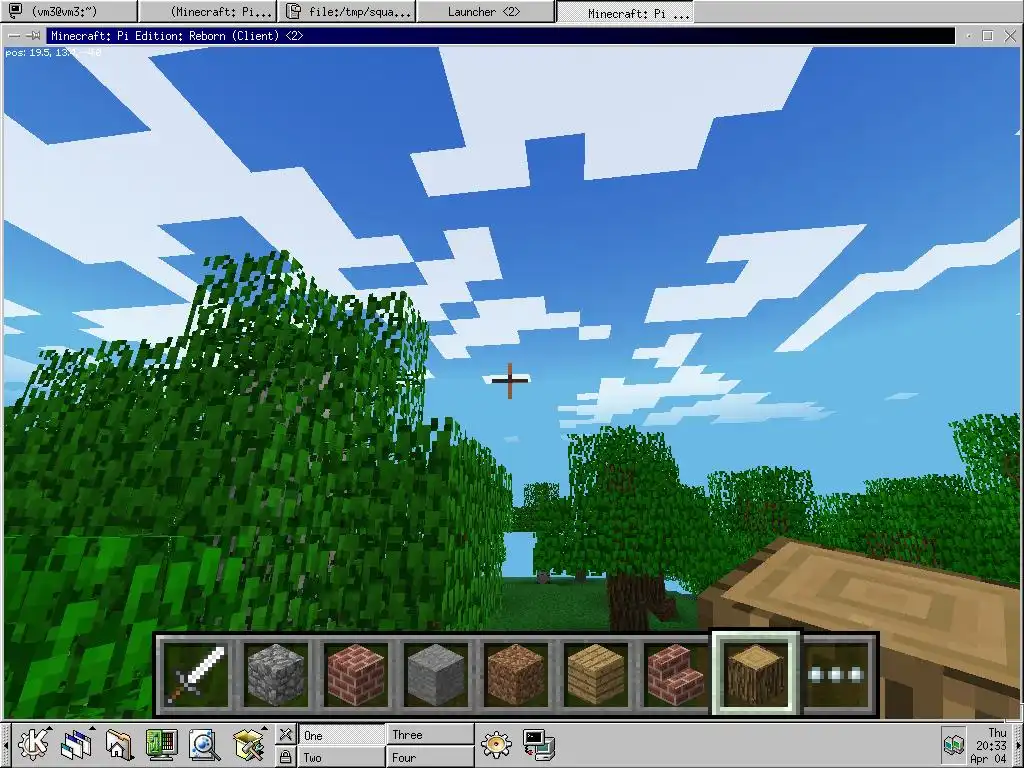Open the home folder panel icon
This screenshot has width=1024, height=768.
[x=119, y=744]
